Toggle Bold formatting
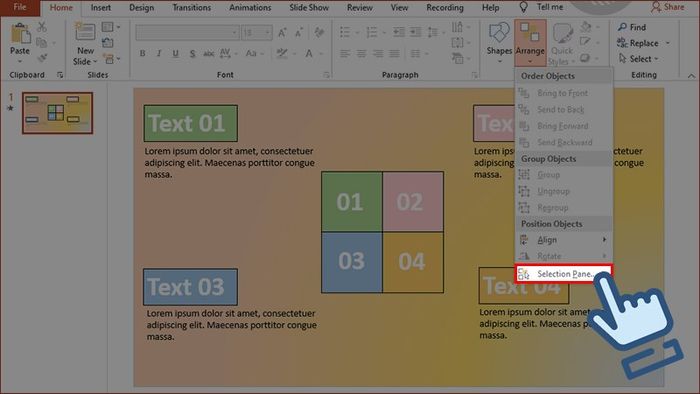The image size is (700, 394). [142, 54]
